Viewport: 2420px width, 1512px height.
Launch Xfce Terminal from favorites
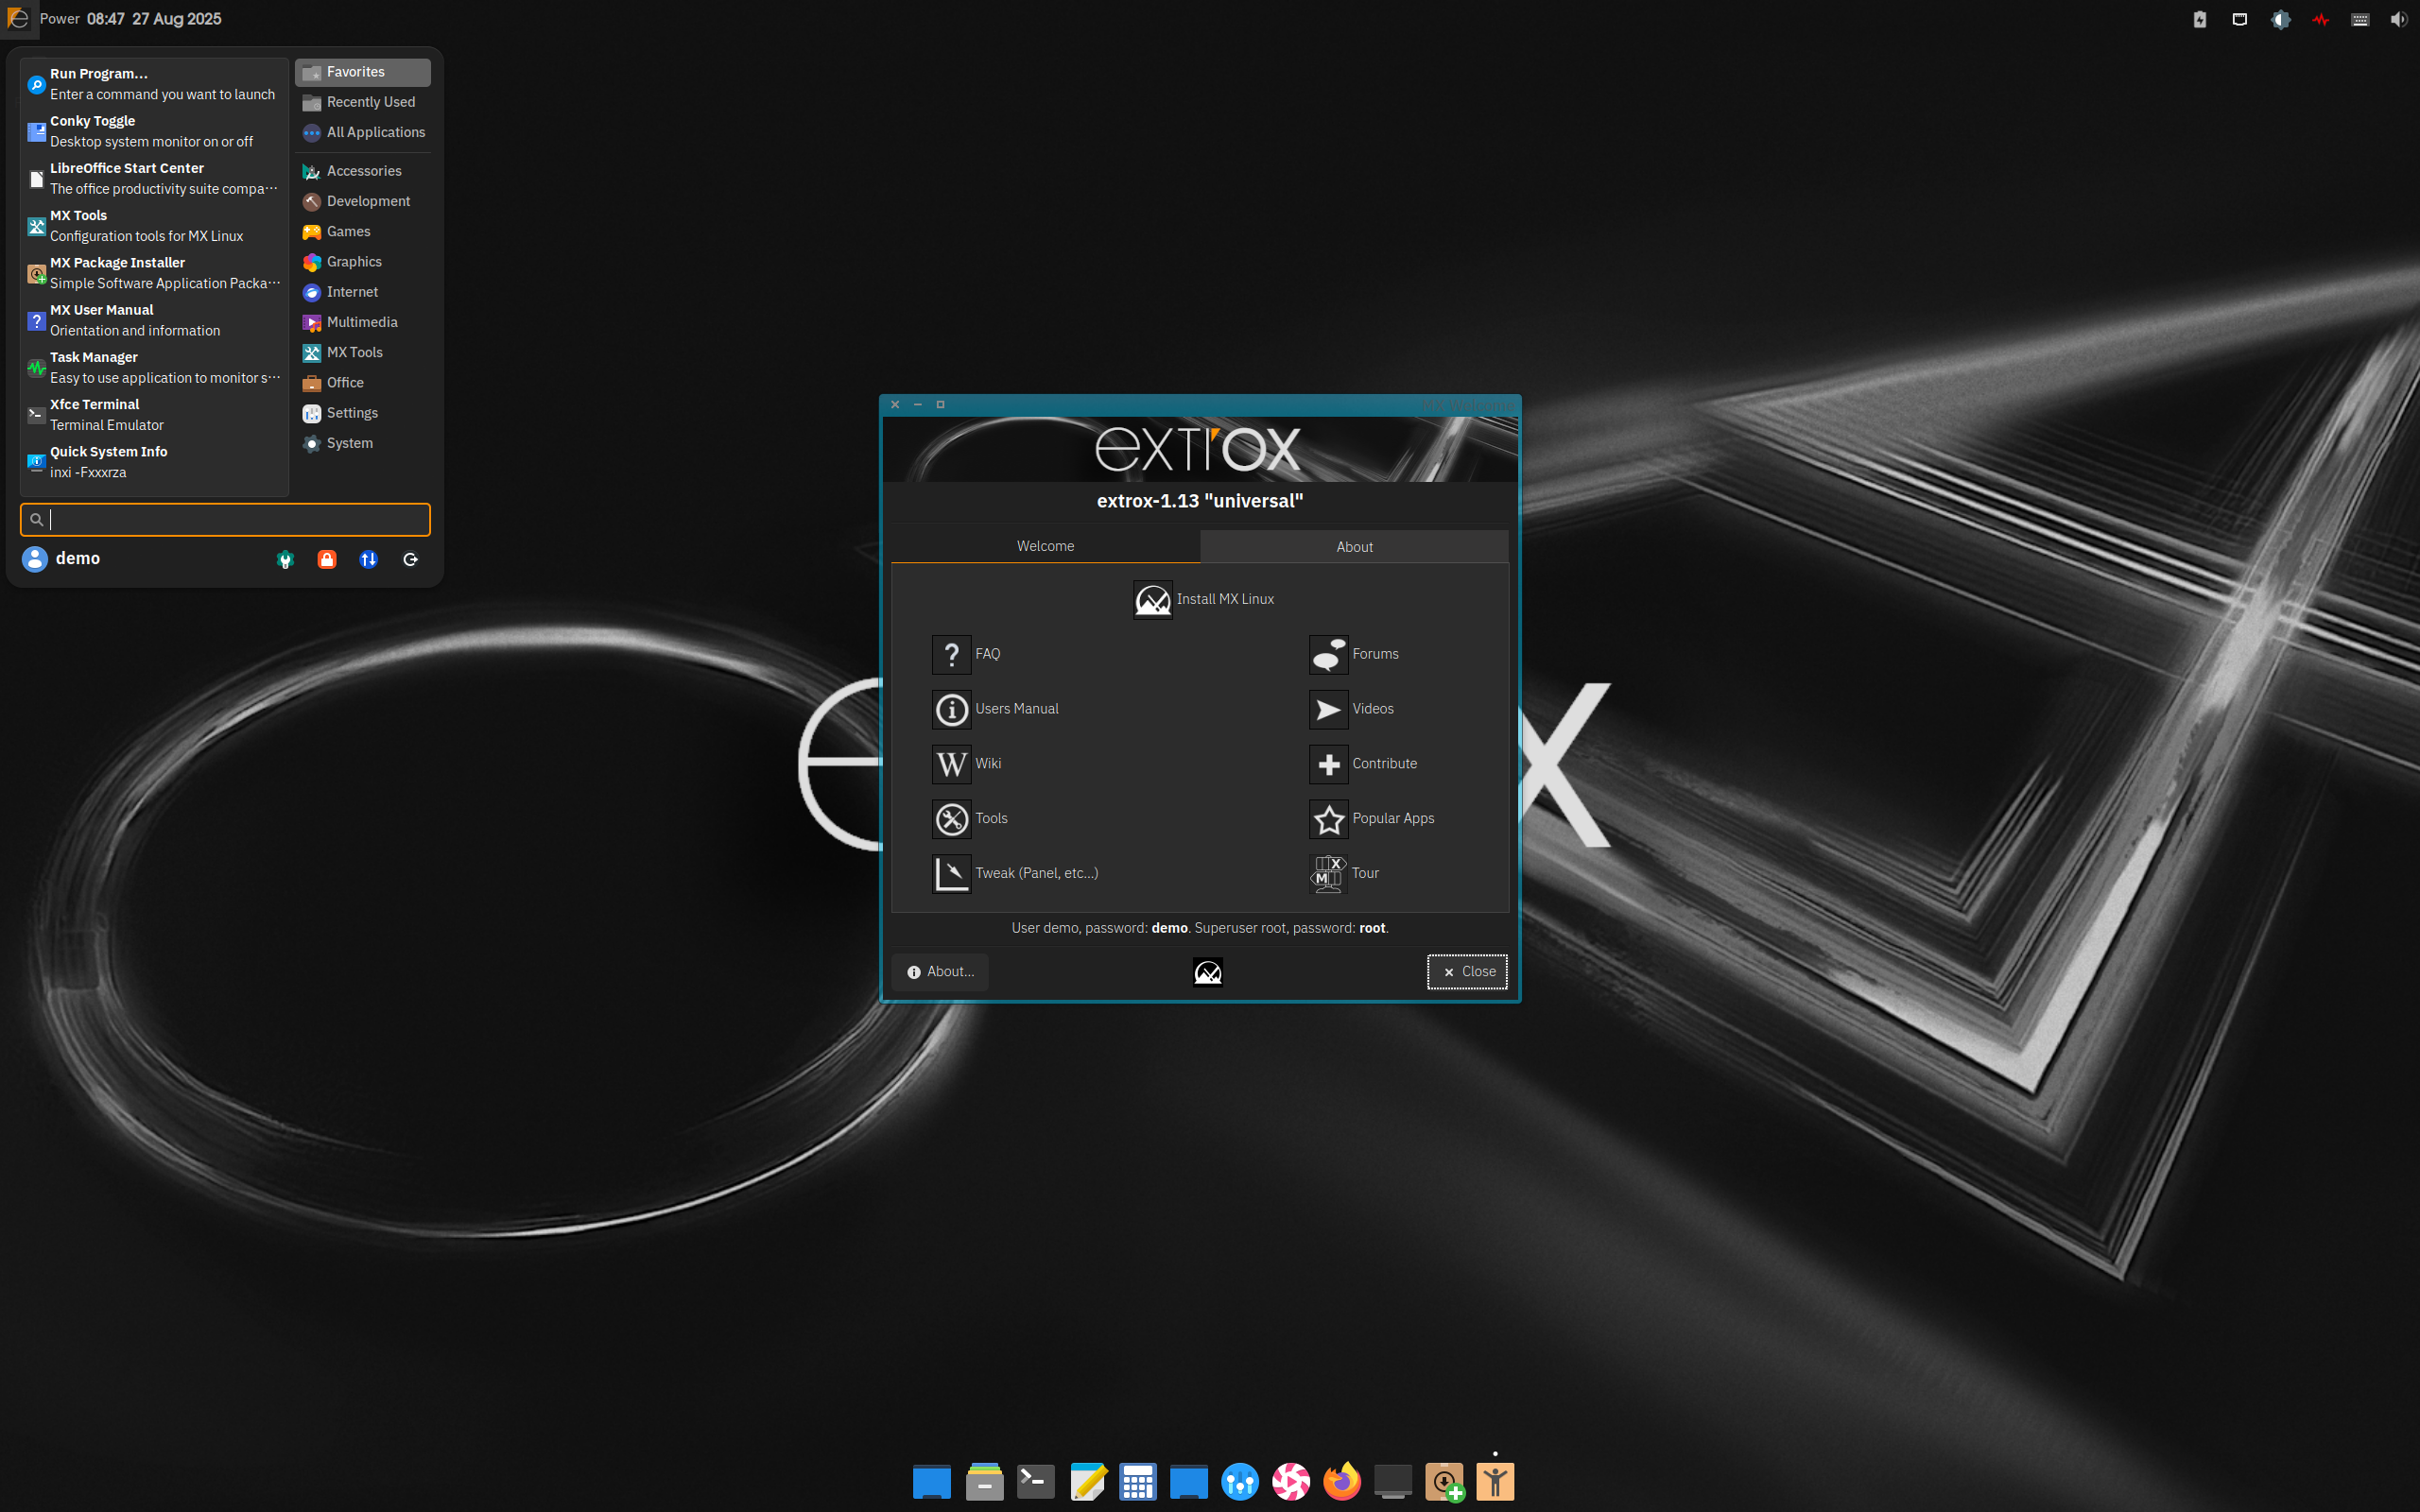154,414
